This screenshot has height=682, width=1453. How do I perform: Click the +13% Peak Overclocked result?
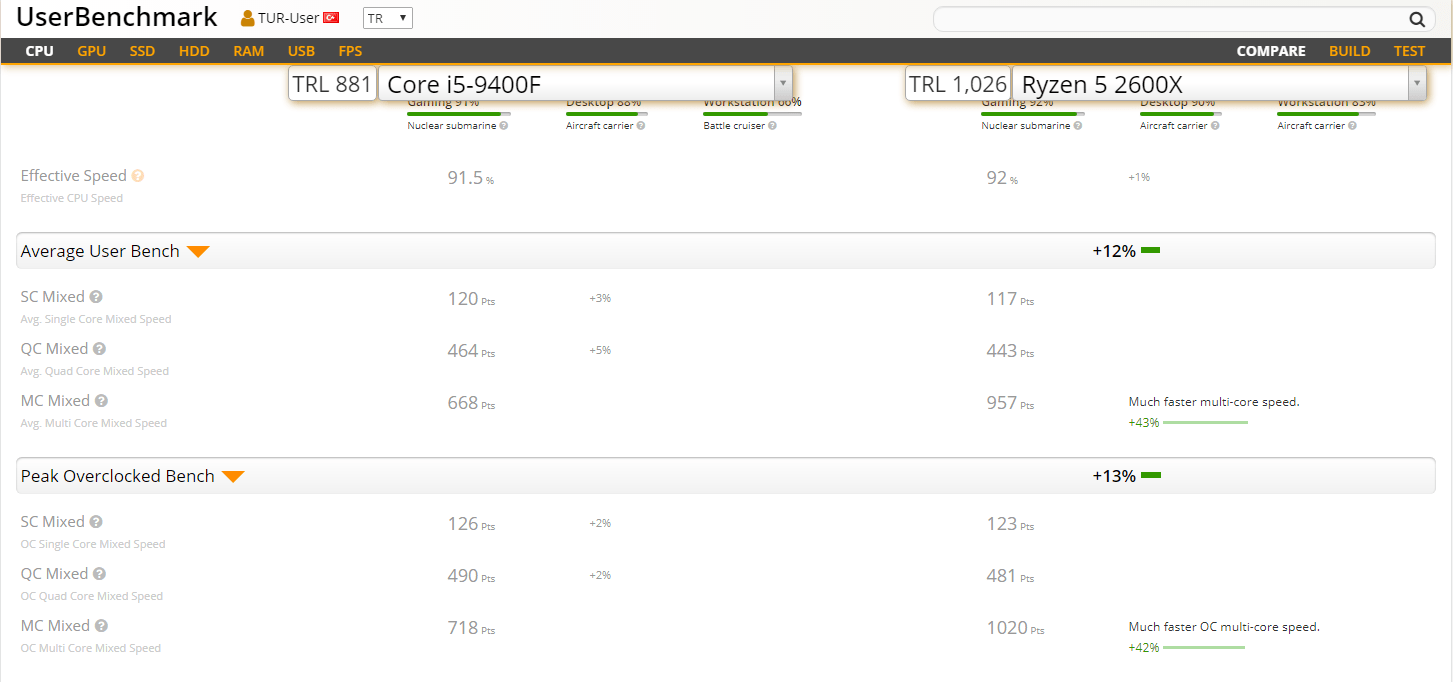(x=1126, y=476)
